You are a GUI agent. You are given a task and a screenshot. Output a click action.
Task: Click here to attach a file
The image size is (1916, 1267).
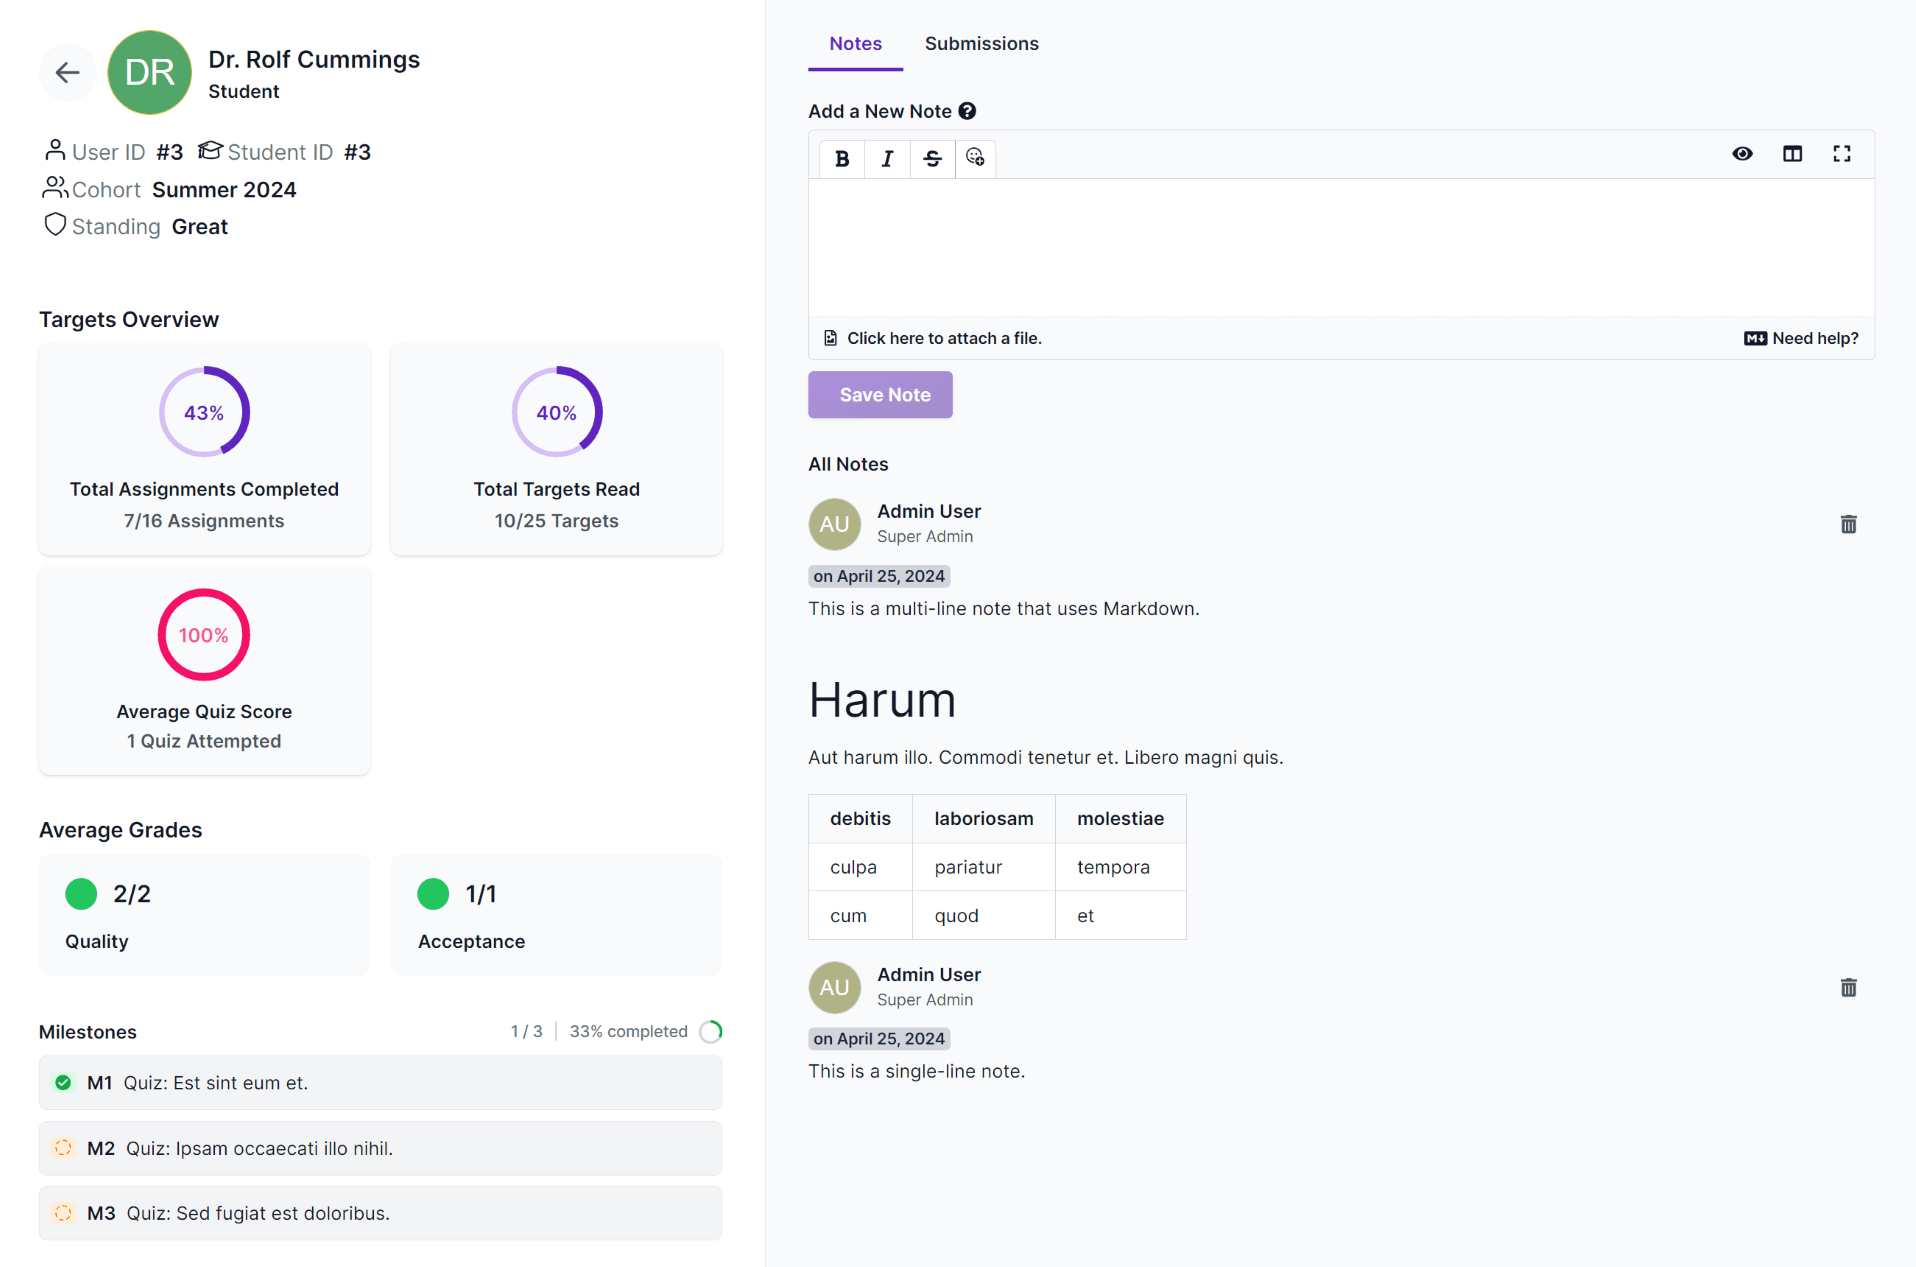(x=943, y=338)
